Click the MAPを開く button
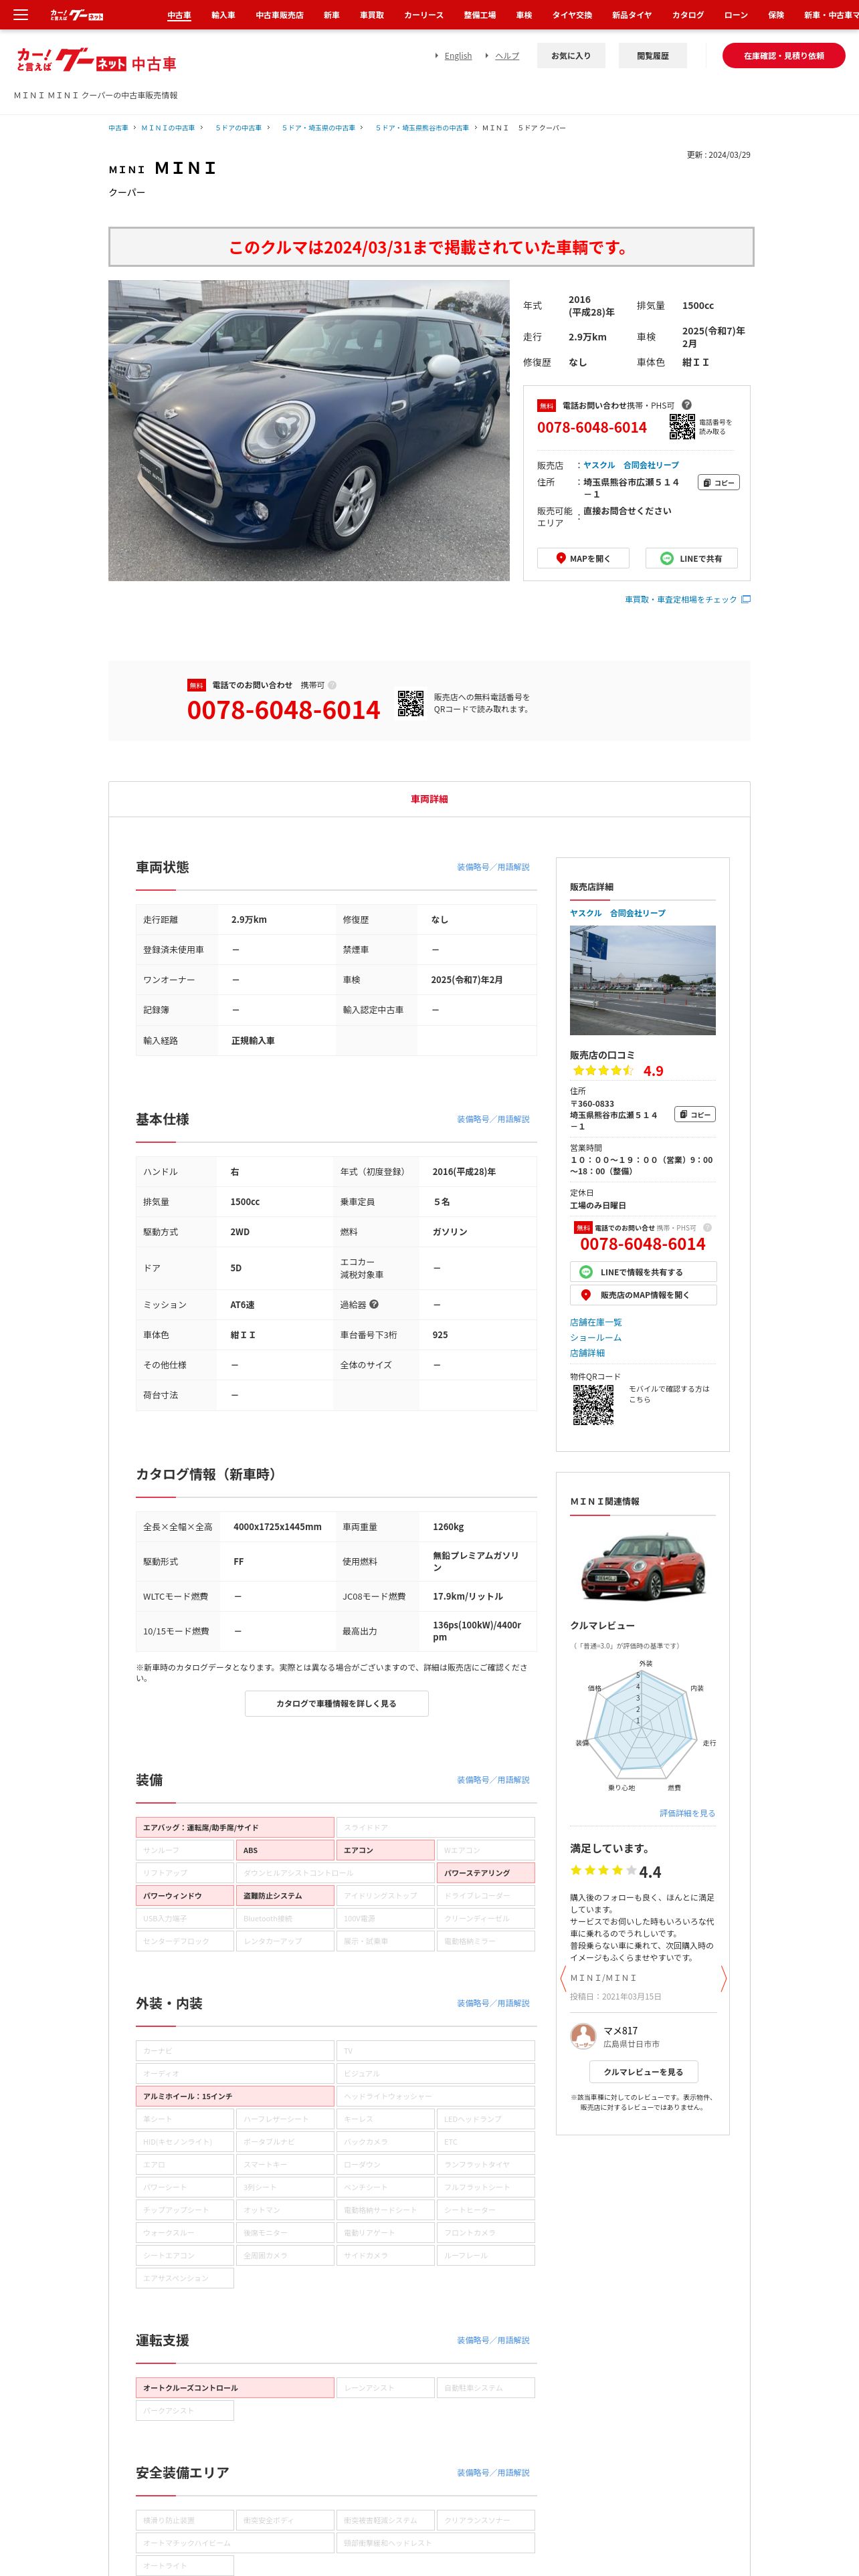Image resolution: width=859 pixels, height=2576 pixels. pyautogui.click(x=583, y=558)
